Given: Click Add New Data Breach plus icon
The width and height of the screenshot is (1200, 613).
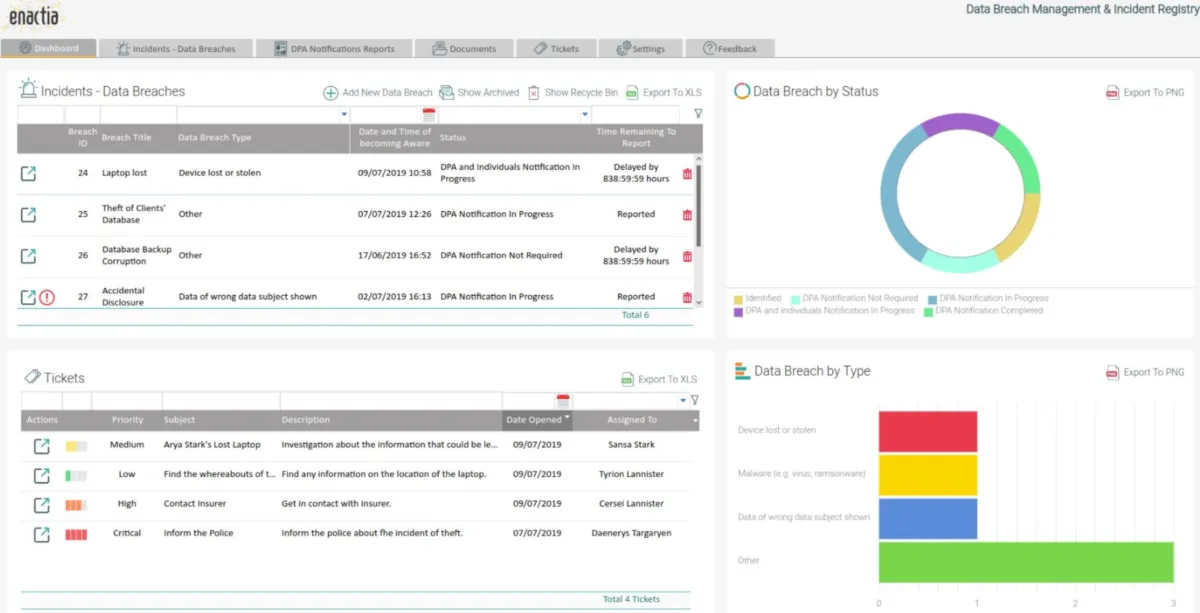Looking at the screenshot, I should point(330,93).
